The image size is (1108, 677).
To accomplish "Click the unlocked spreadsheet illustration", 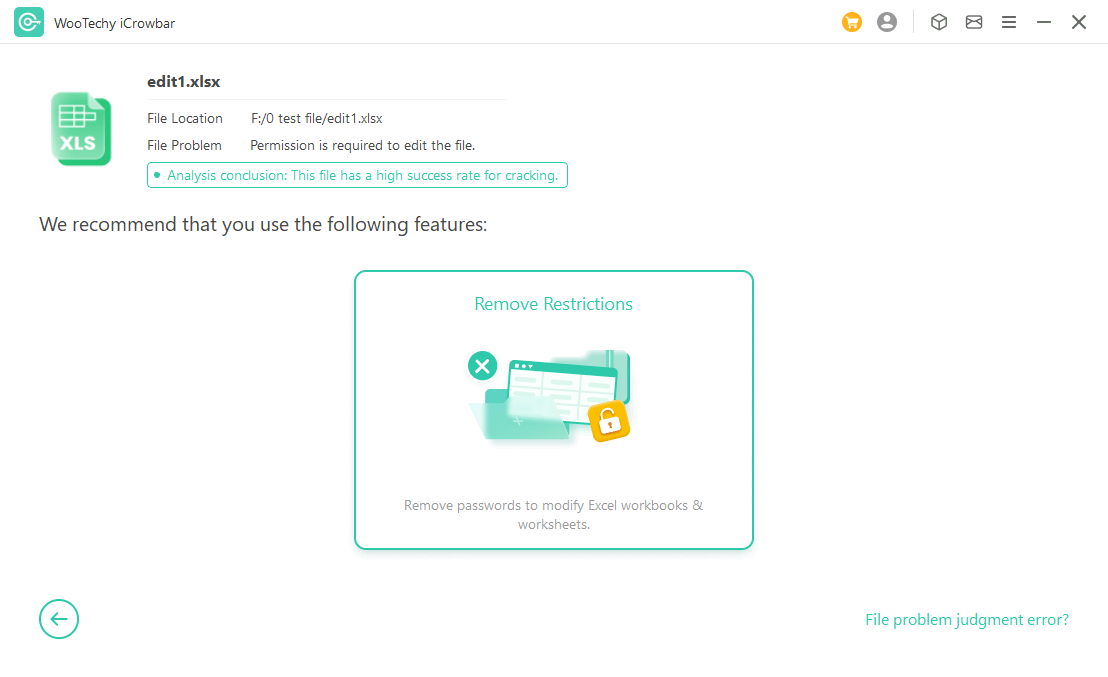I will (x=550, y=395).
